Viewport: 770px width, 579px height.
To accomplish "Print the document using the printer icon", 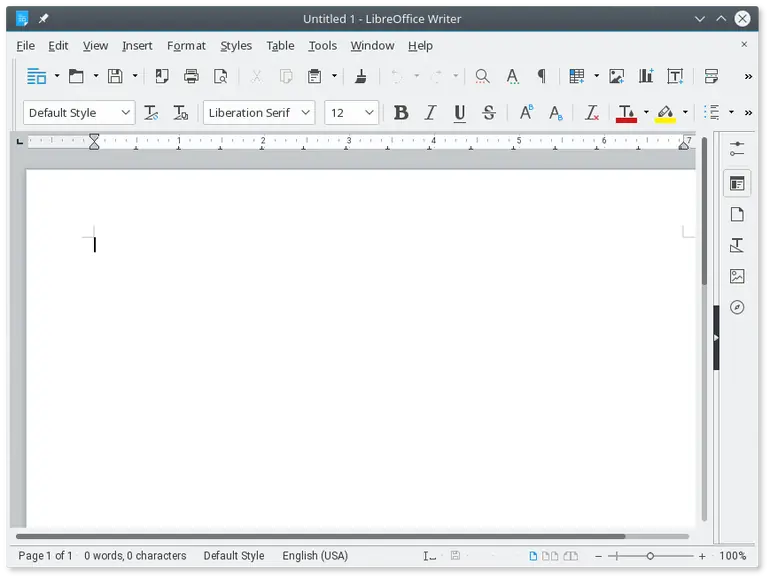I will [x=191, y=76].
